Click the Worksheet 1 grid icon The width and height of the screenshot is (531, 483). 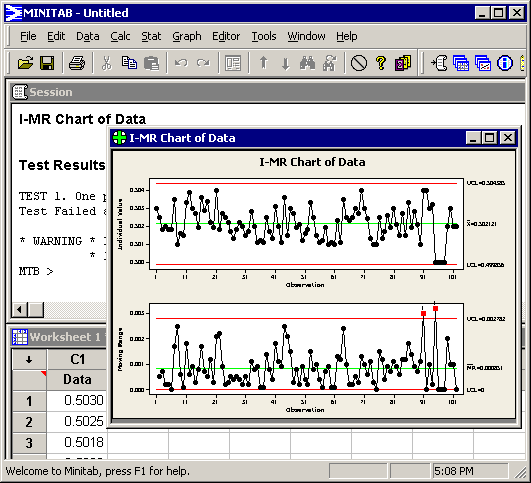20,337
